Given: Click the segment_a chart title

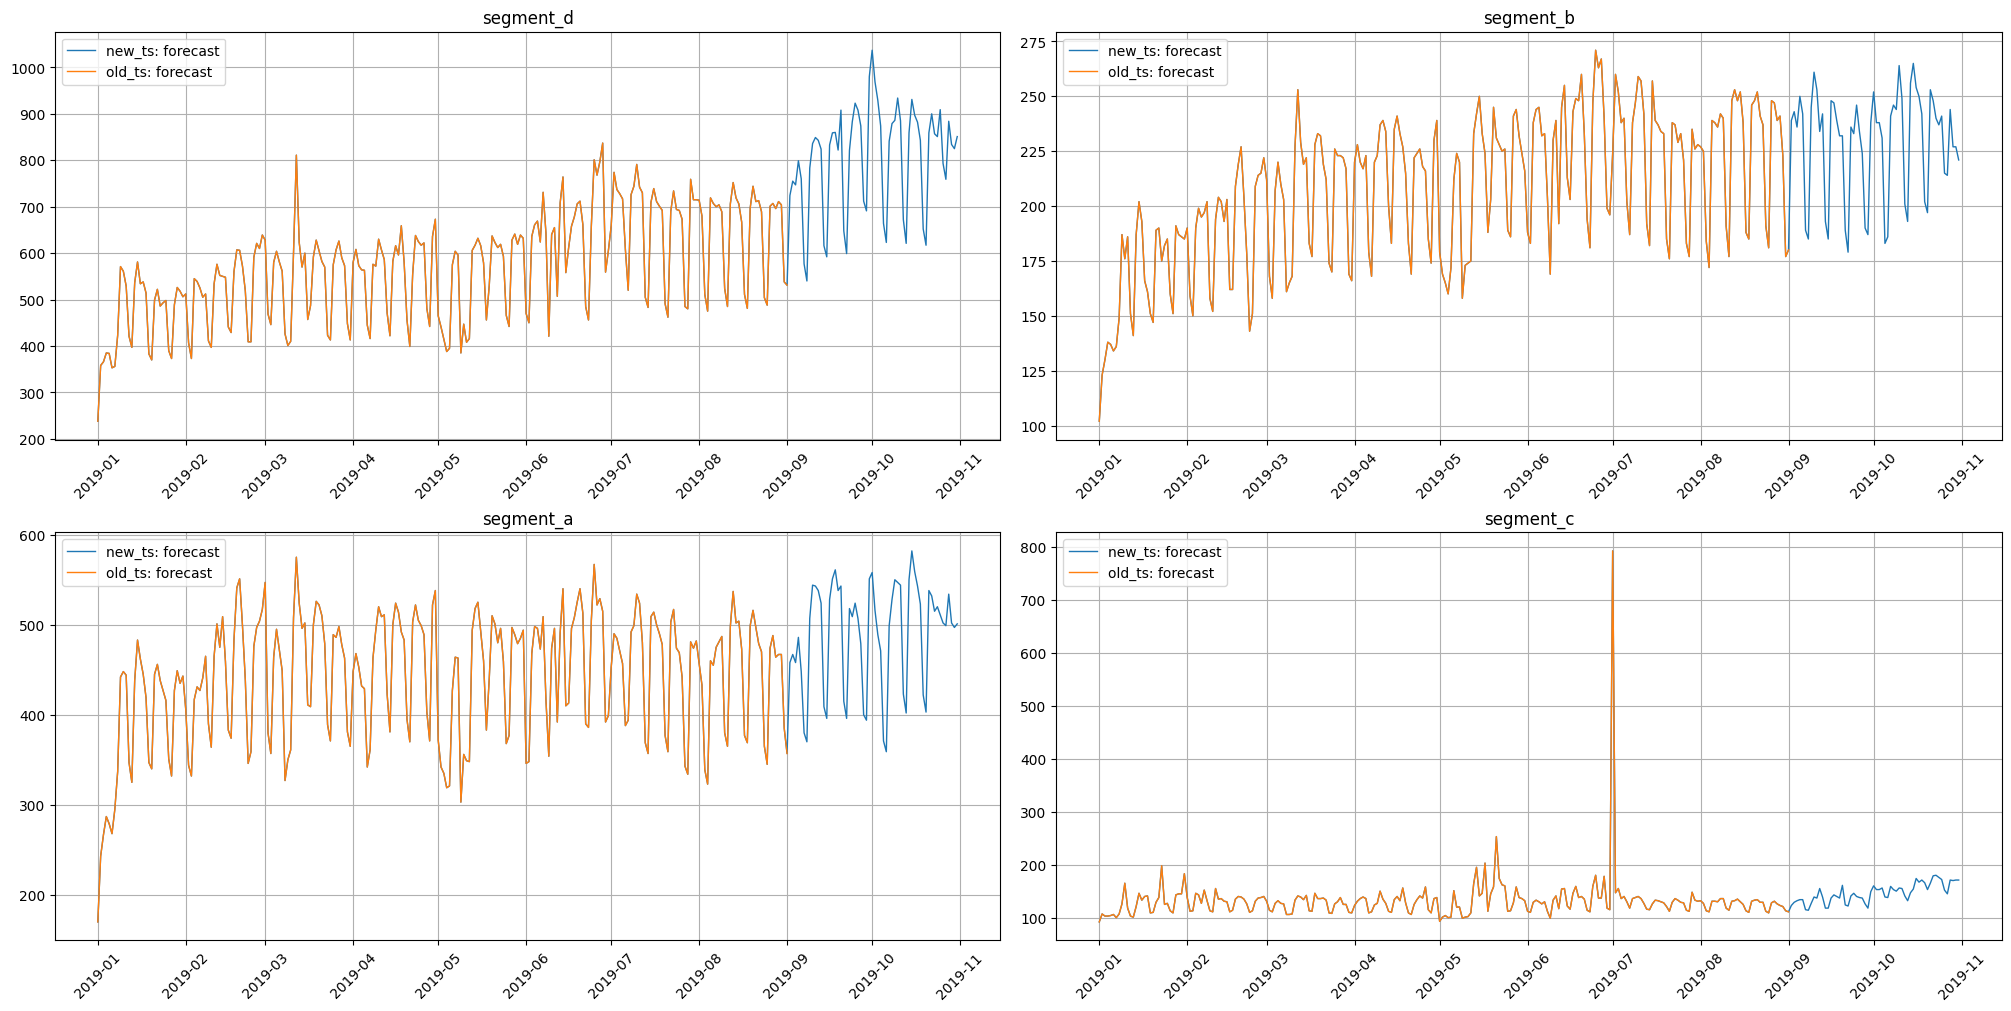Looking at the screenshot, I should tap(527, 519).
